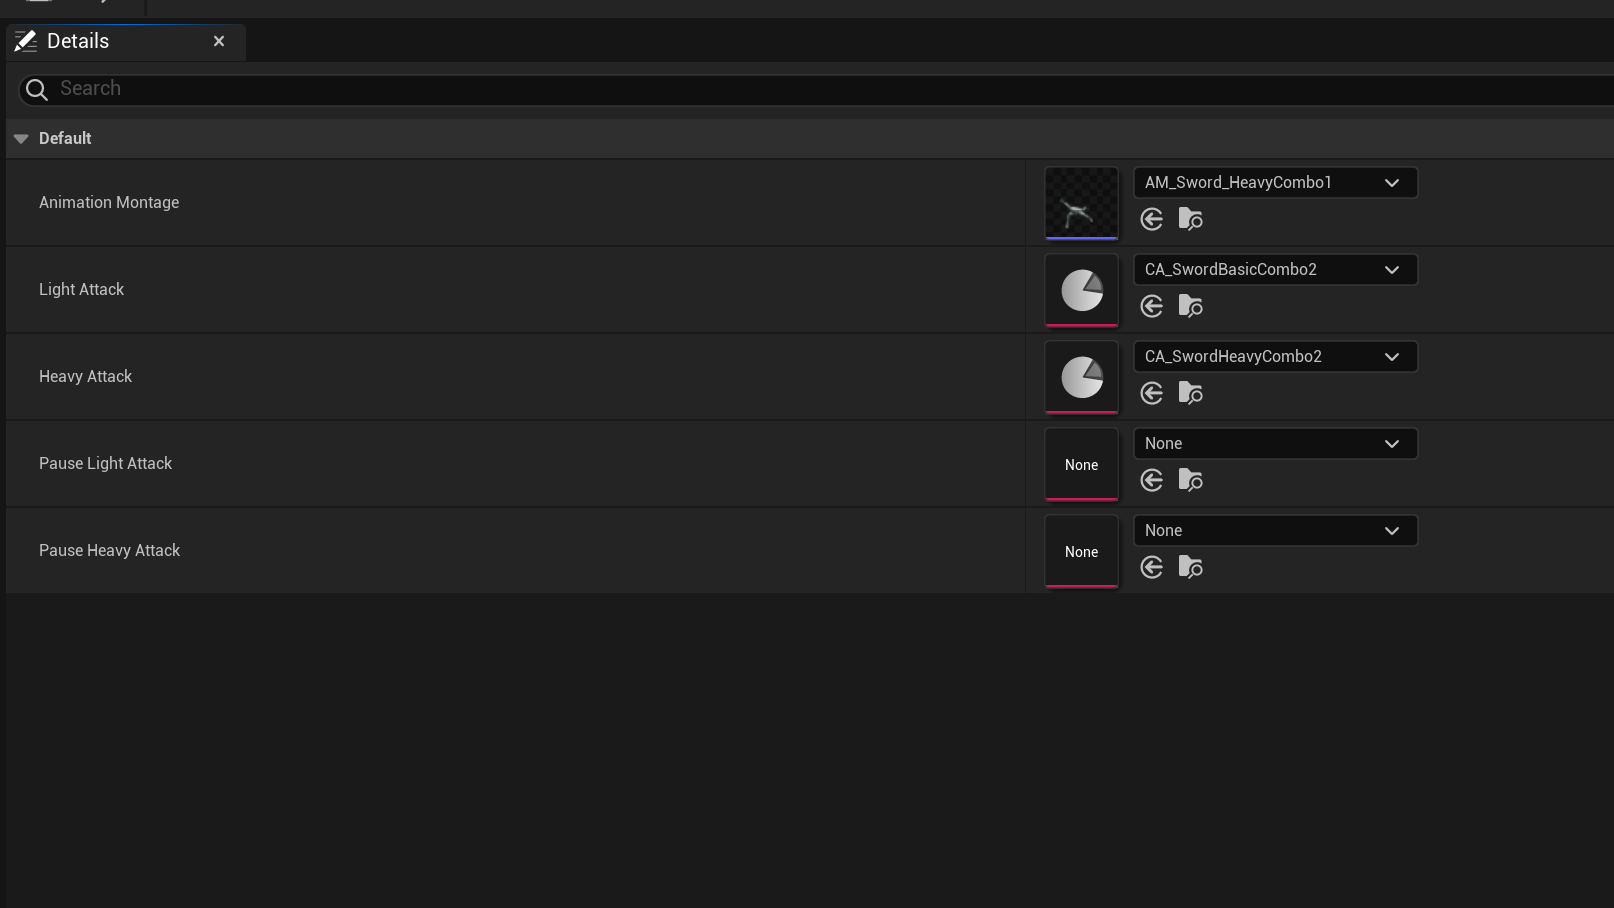Image resolution: width=1614 pixels, height=908 pixels.
Task: Close the Details tab
Action: click(x=219, y=41)
